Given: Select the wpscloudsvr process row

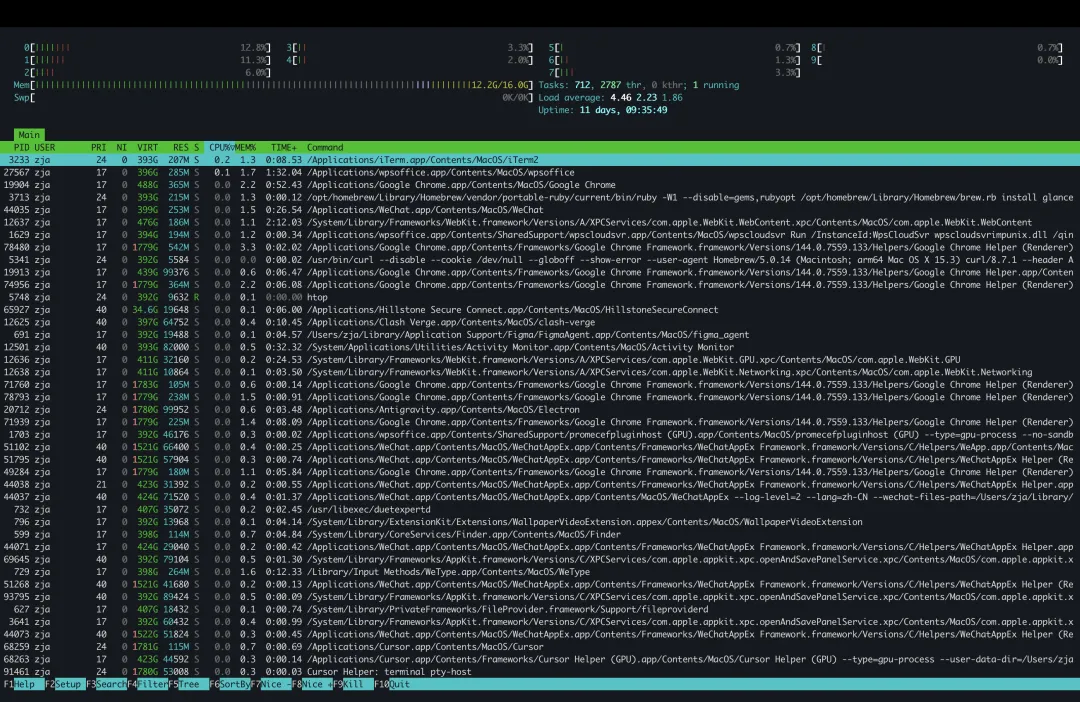Looking at the screenshot, I should coord(540,234).
